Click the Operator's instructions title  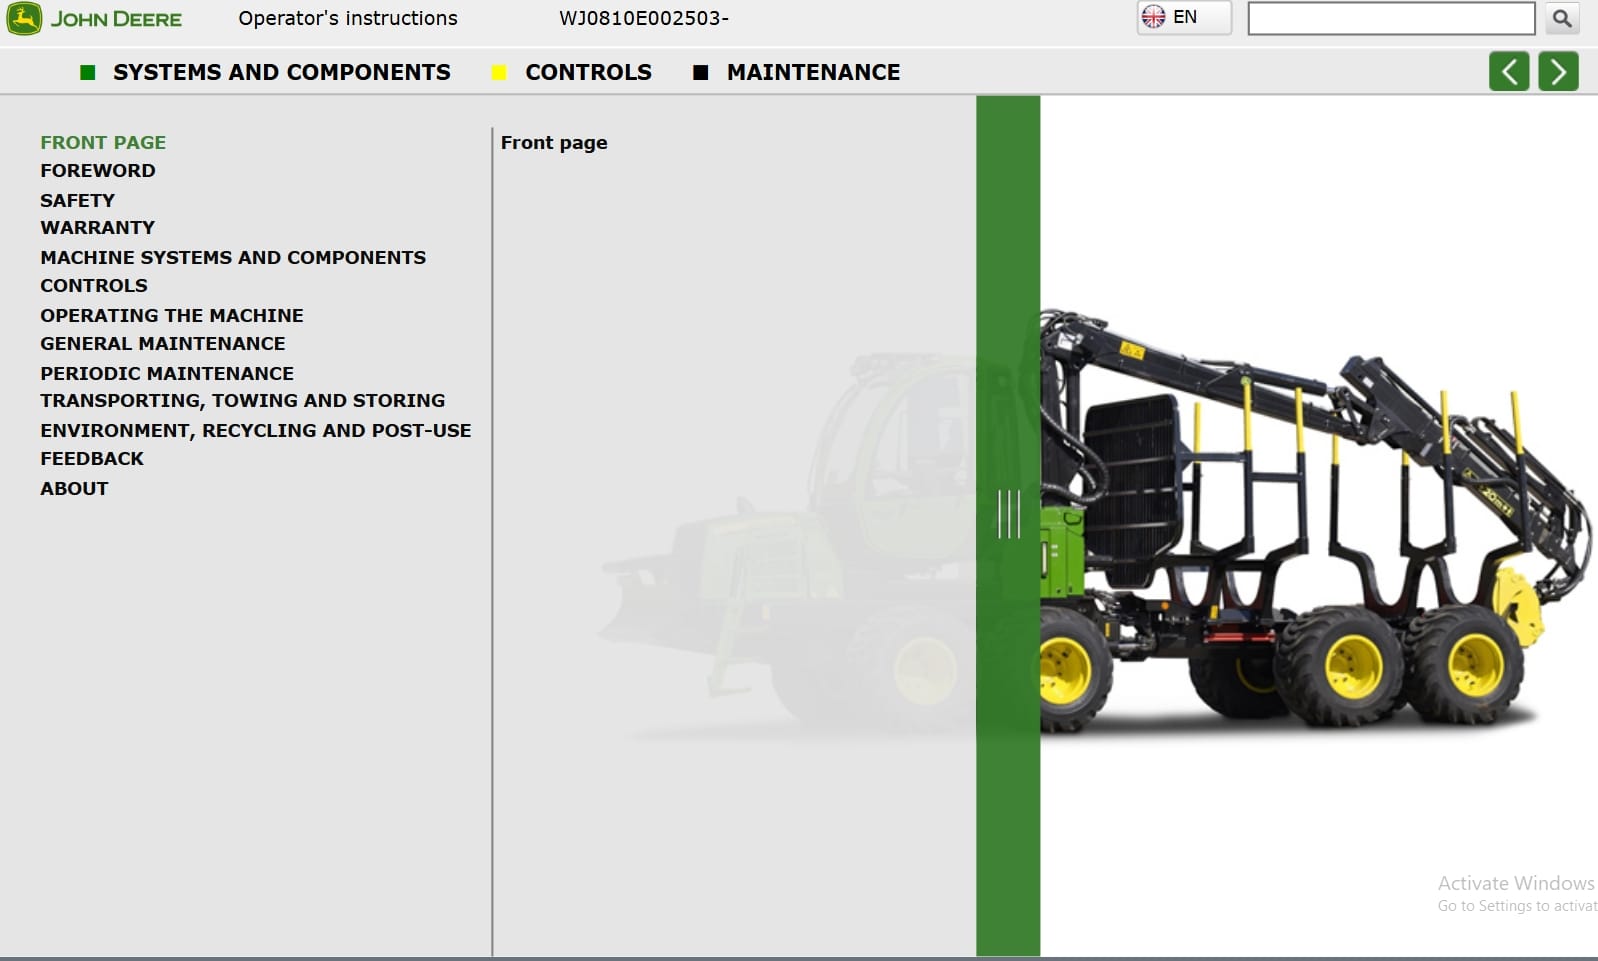click(348, 18)
